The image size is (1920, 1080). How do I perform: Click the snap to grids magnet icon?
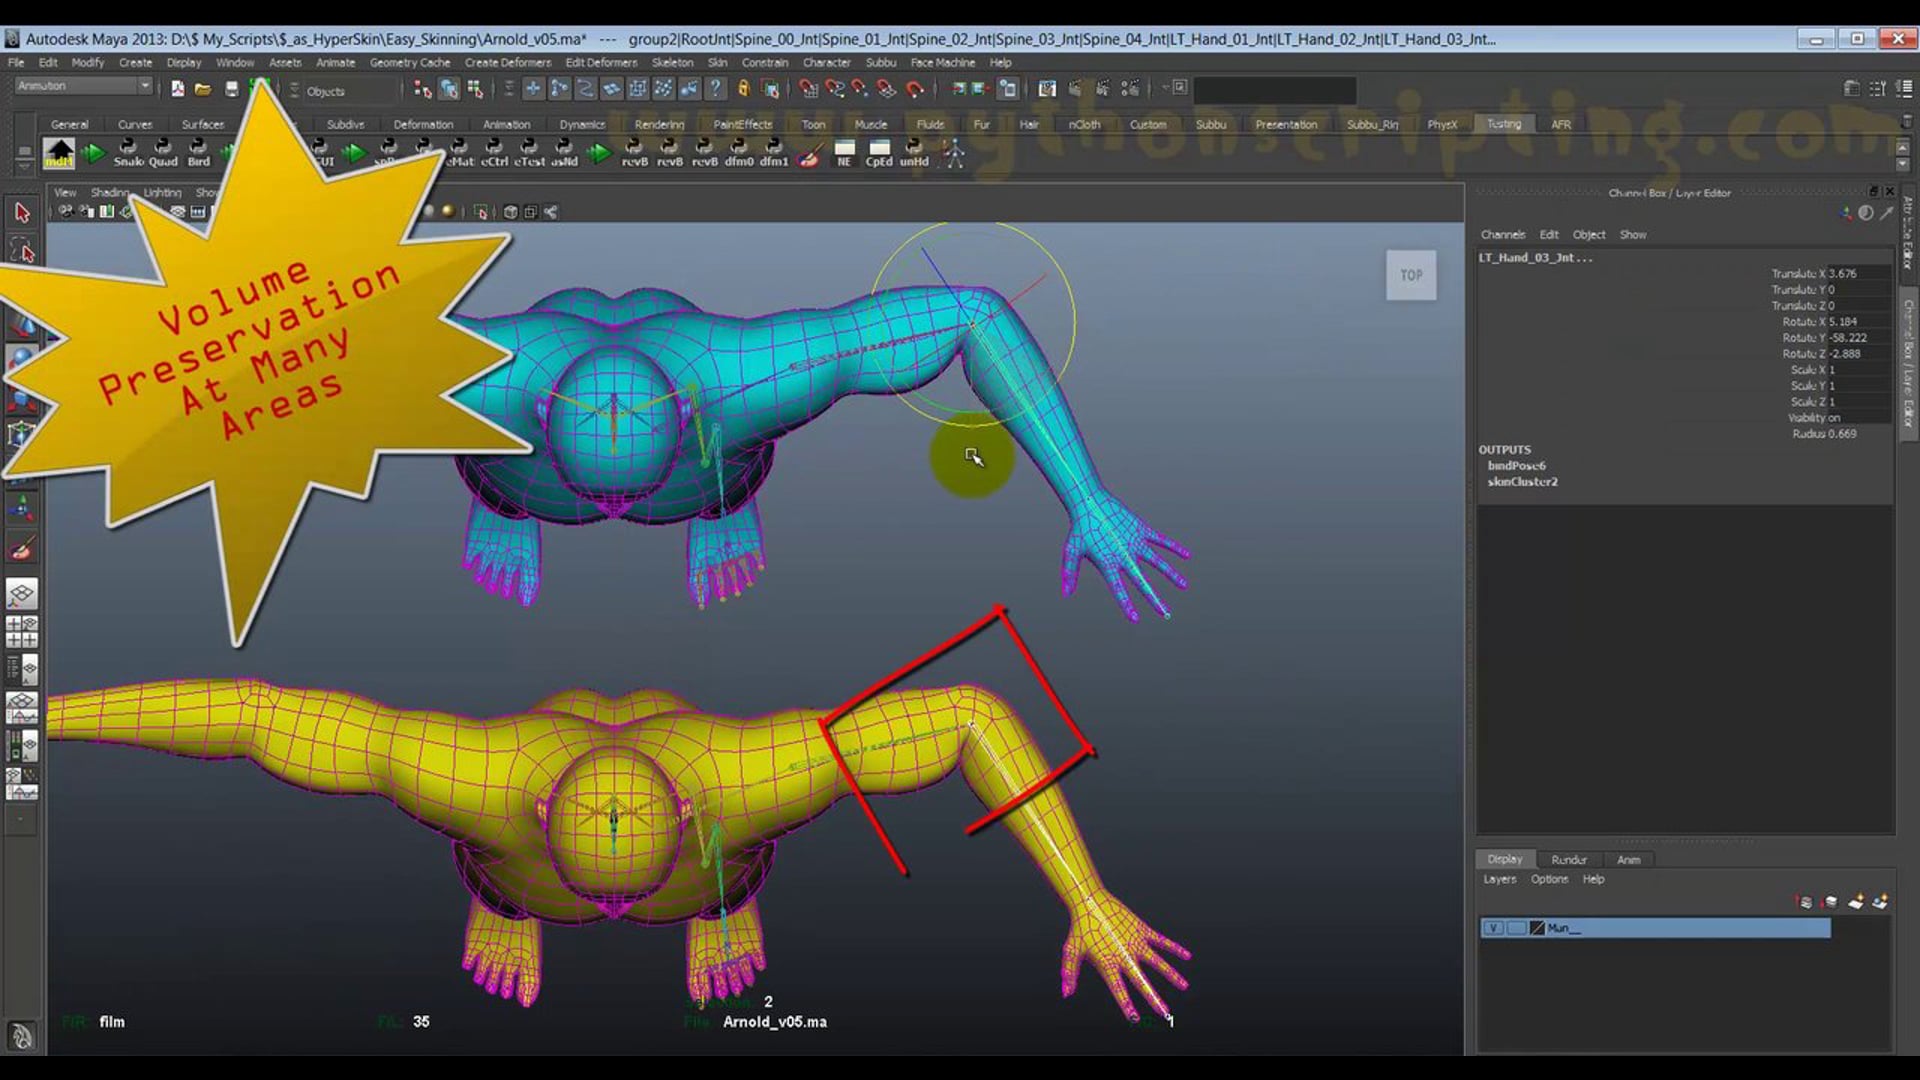click(808, 89)
